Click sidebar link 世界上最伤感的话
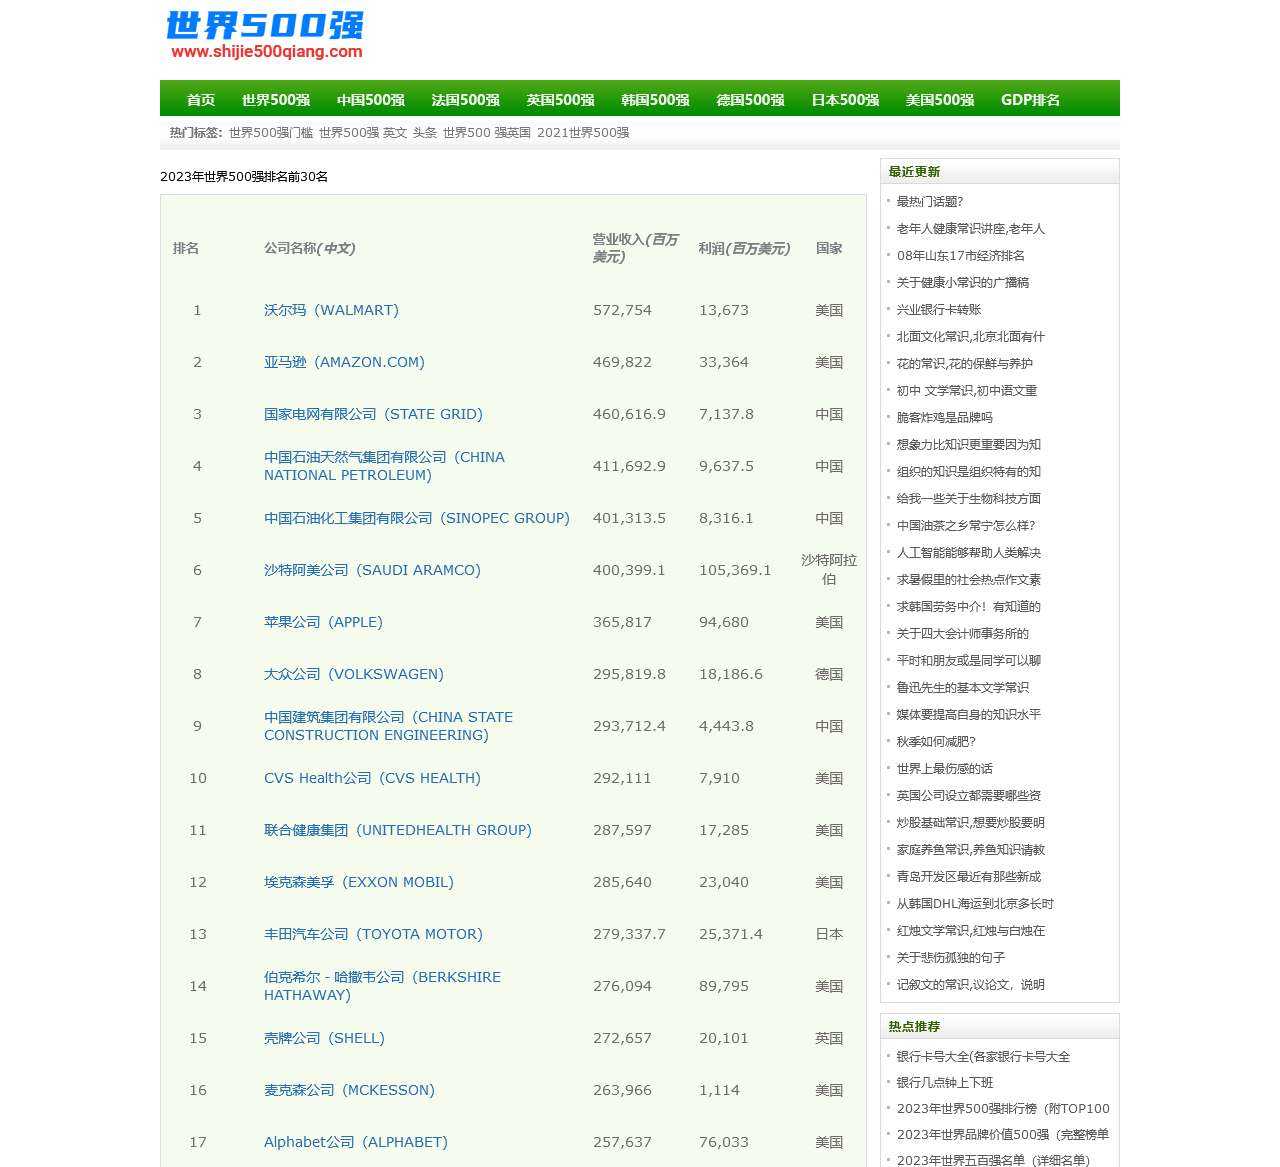The image size is (1280, 1167). [945, 768]
